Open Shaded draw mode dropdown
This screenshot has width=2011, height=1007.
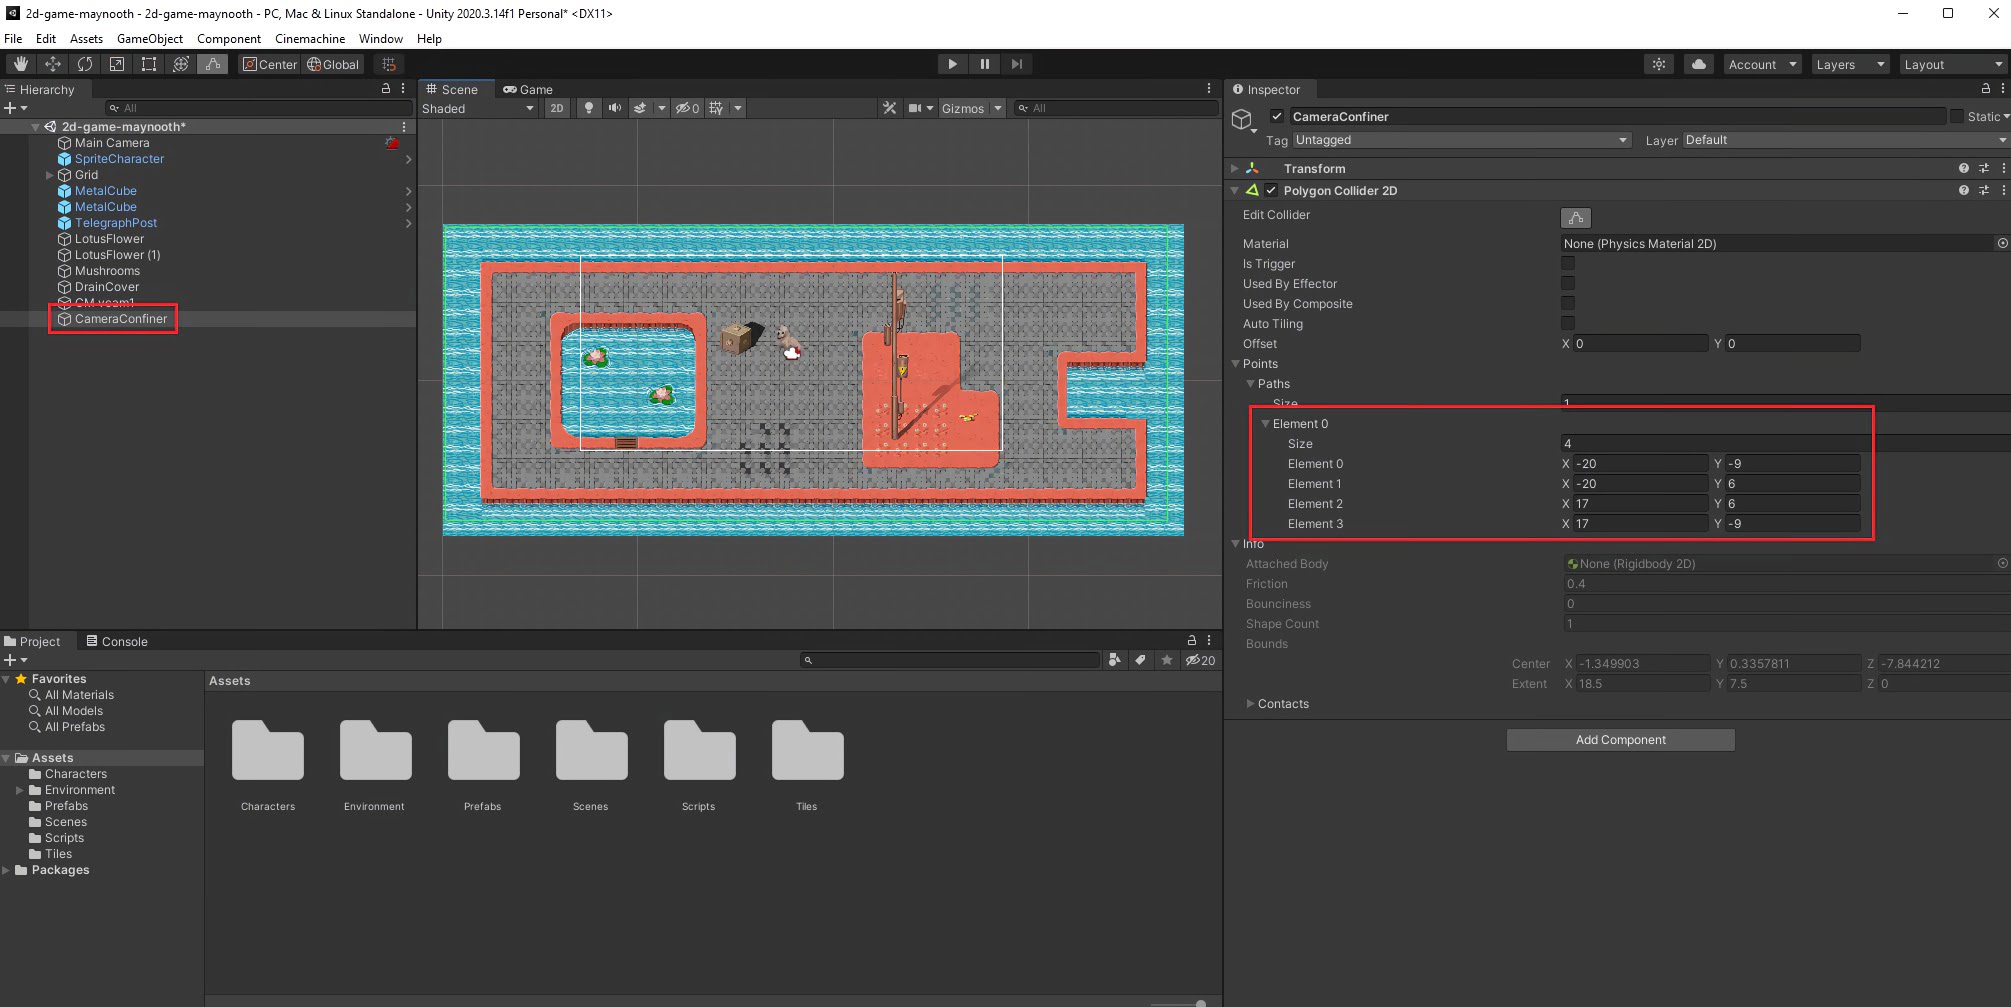point(478,108)
